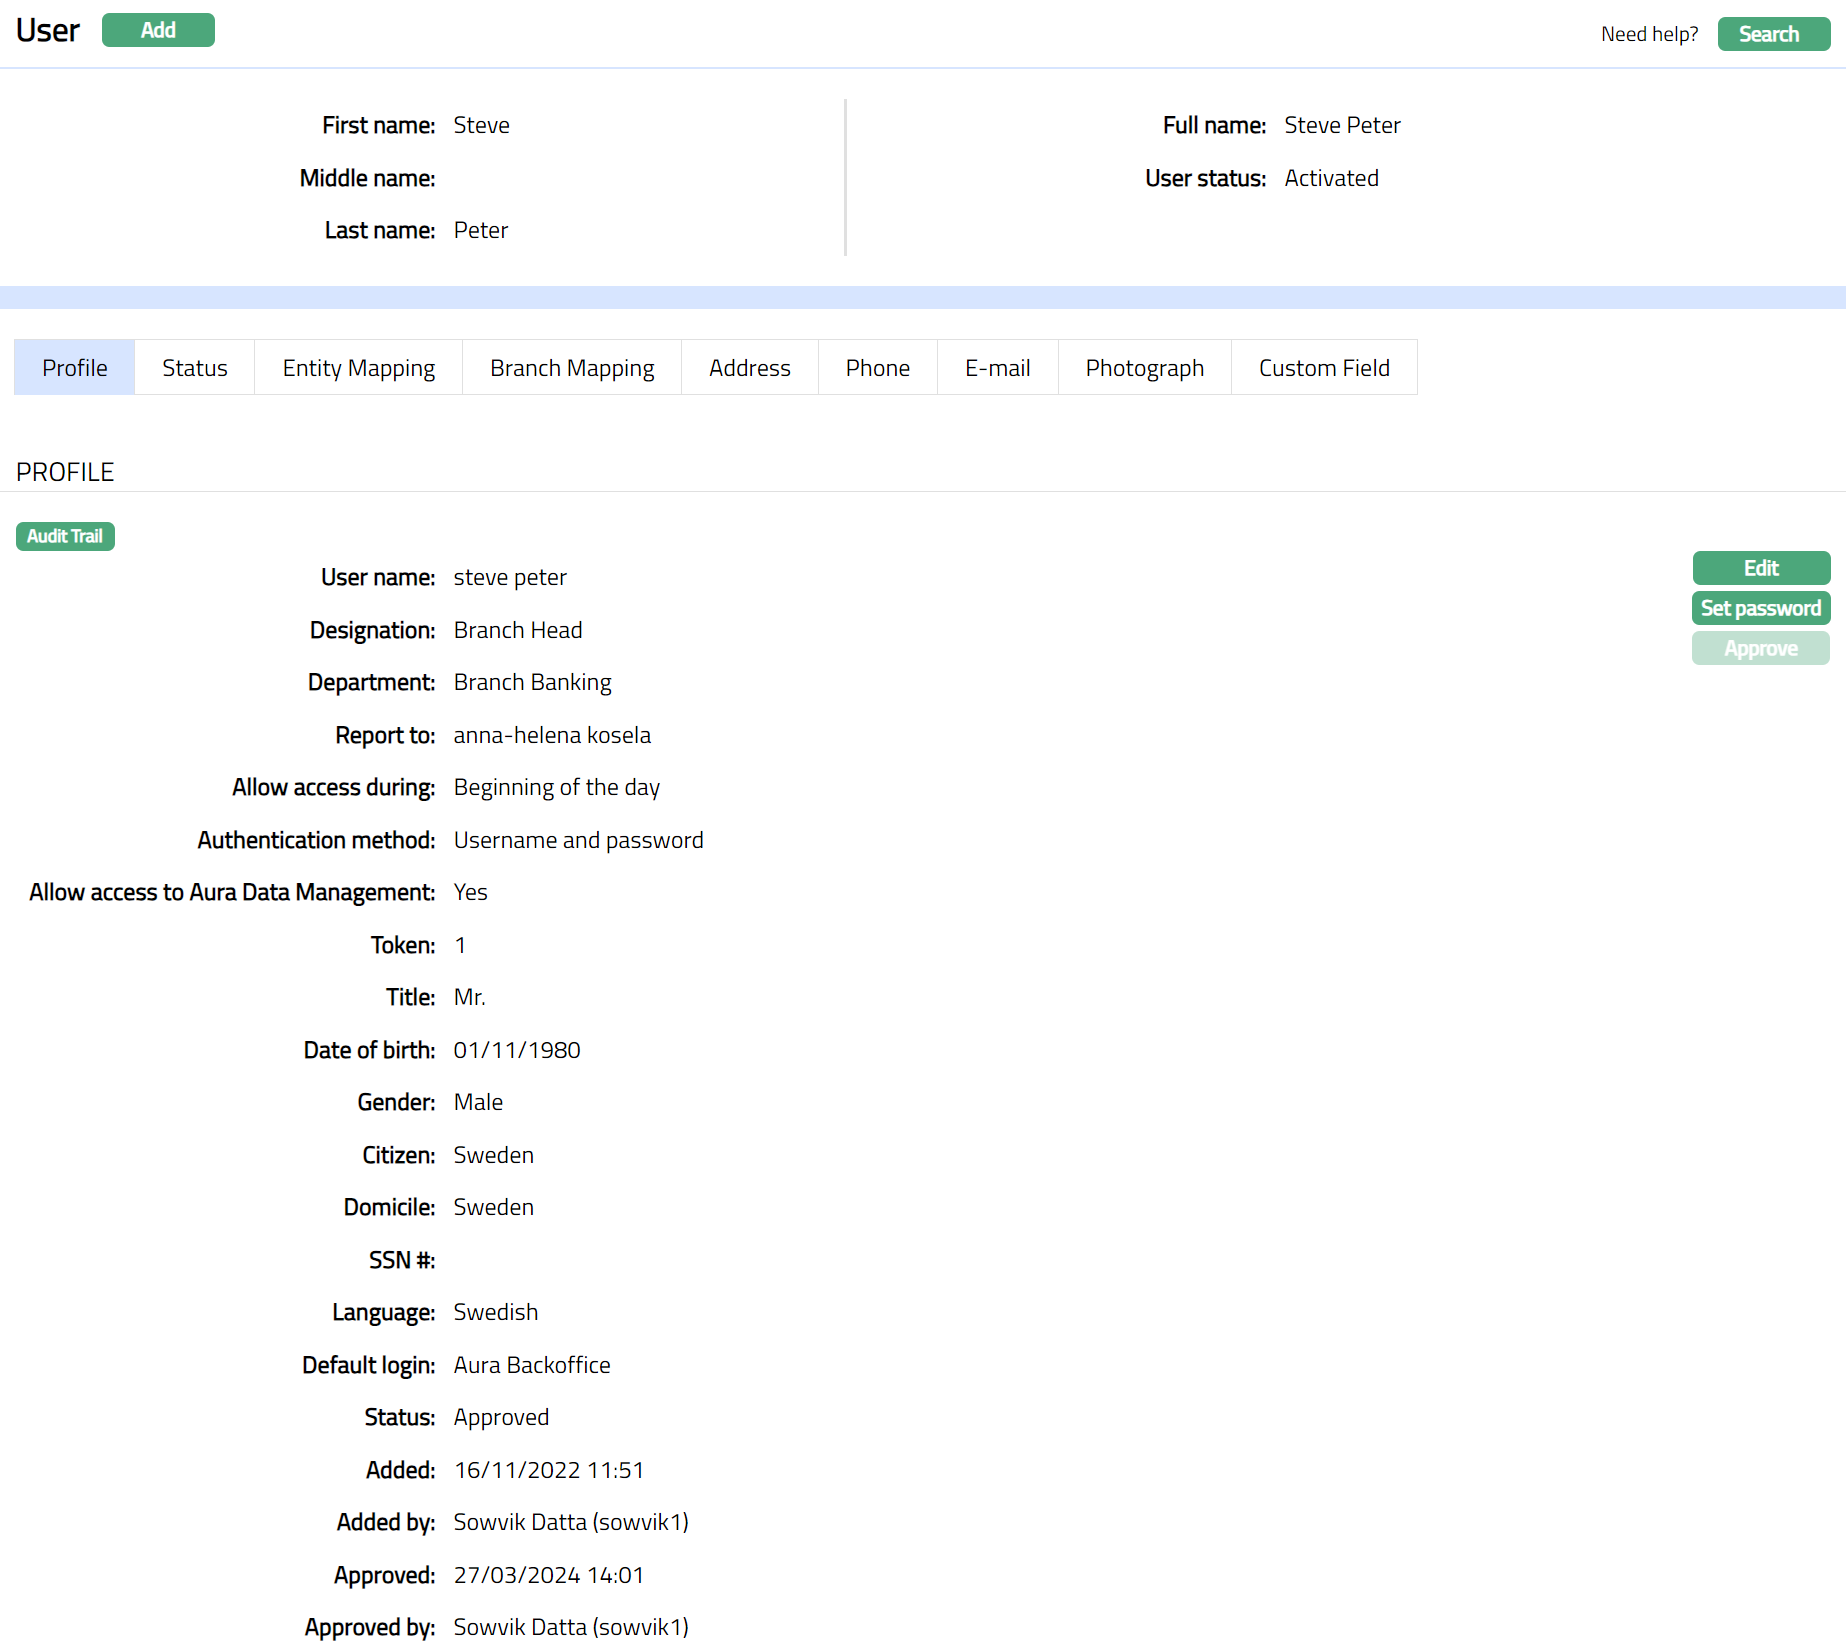Select the Profile tab
The image size is (1846, 1647).
coord(75,368)
